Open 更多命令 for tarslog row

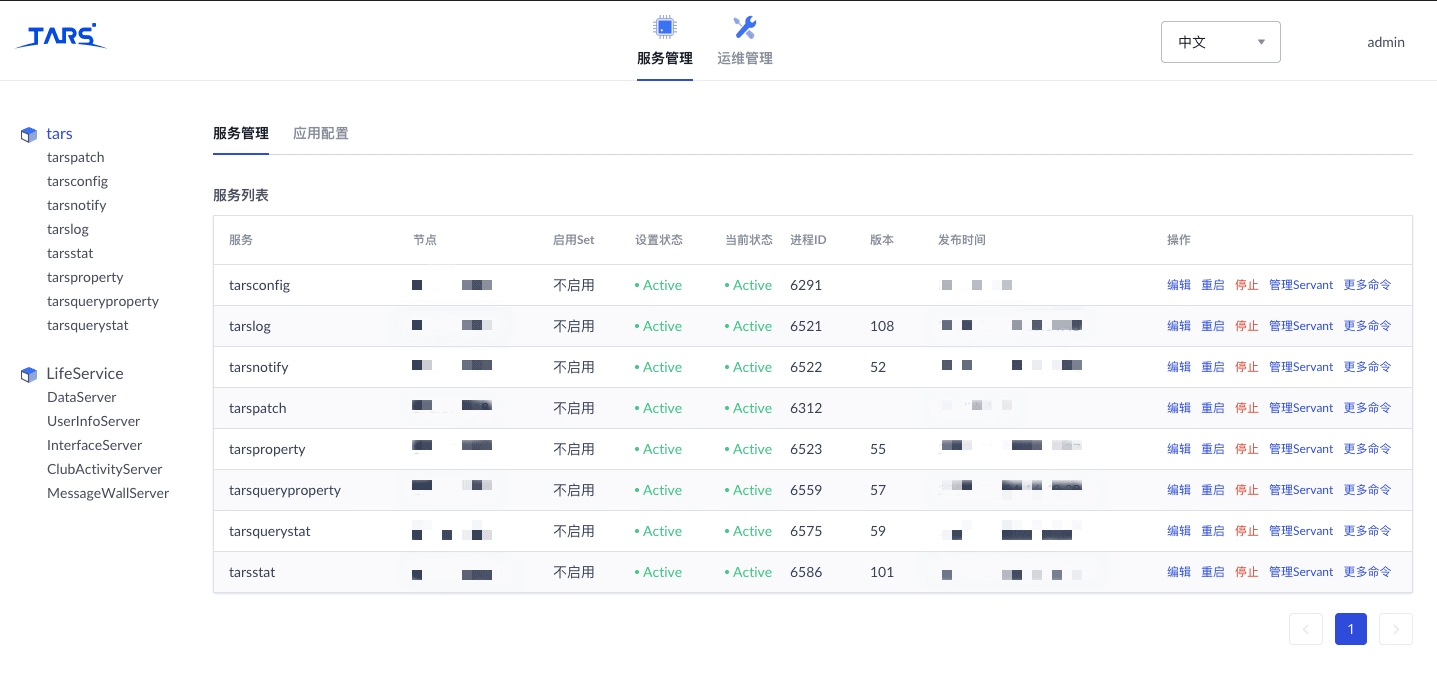pyautogui.click(x=1367, y=326)
